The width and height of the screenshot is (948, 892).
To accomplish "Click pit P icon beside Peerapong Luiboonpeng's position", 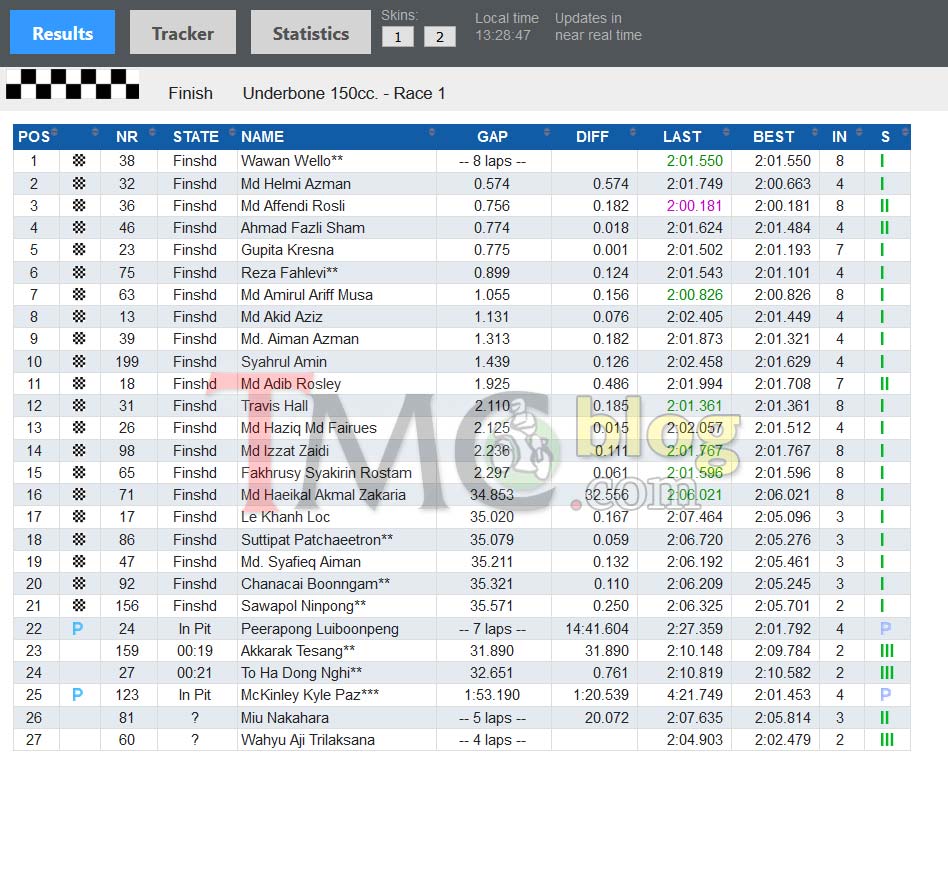I will 77,628.
